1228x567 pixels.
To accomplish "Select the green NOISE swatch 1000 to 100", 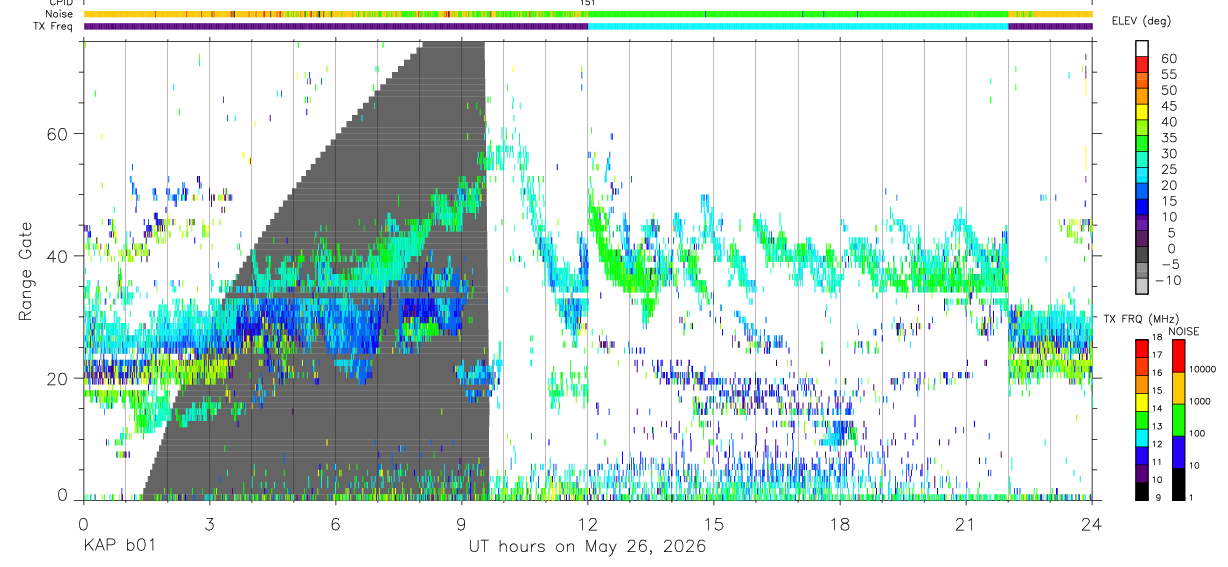I will [x=1178, y=420].
